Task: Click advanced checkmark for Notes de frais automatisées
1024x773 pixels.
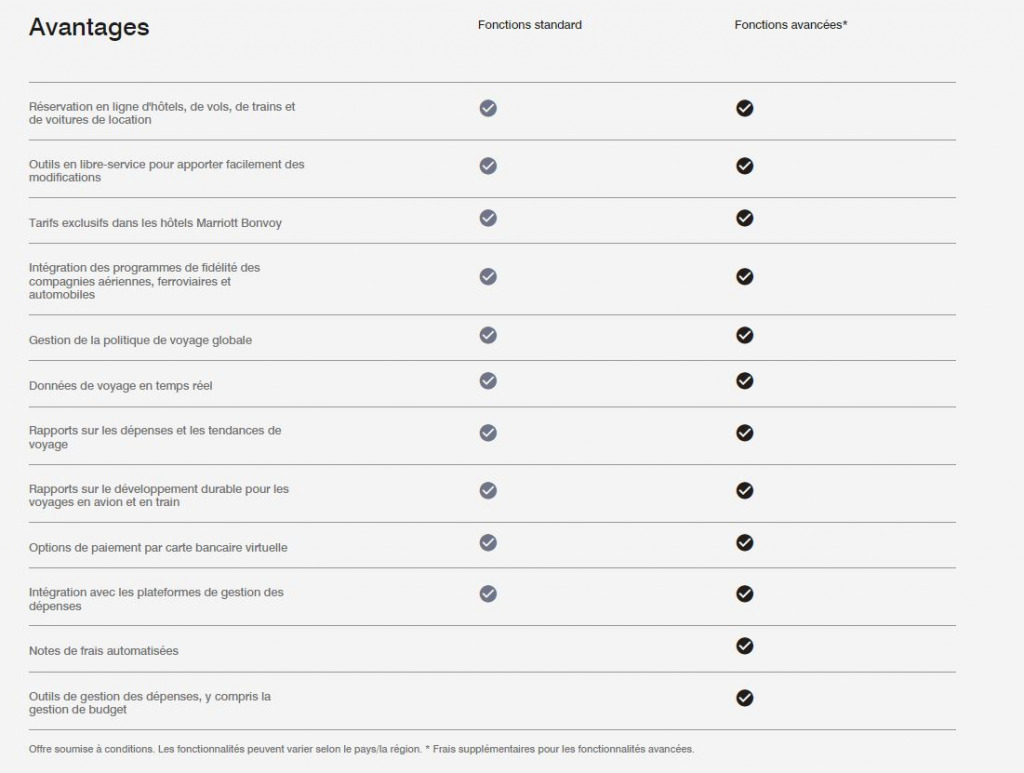Action: 744,646
